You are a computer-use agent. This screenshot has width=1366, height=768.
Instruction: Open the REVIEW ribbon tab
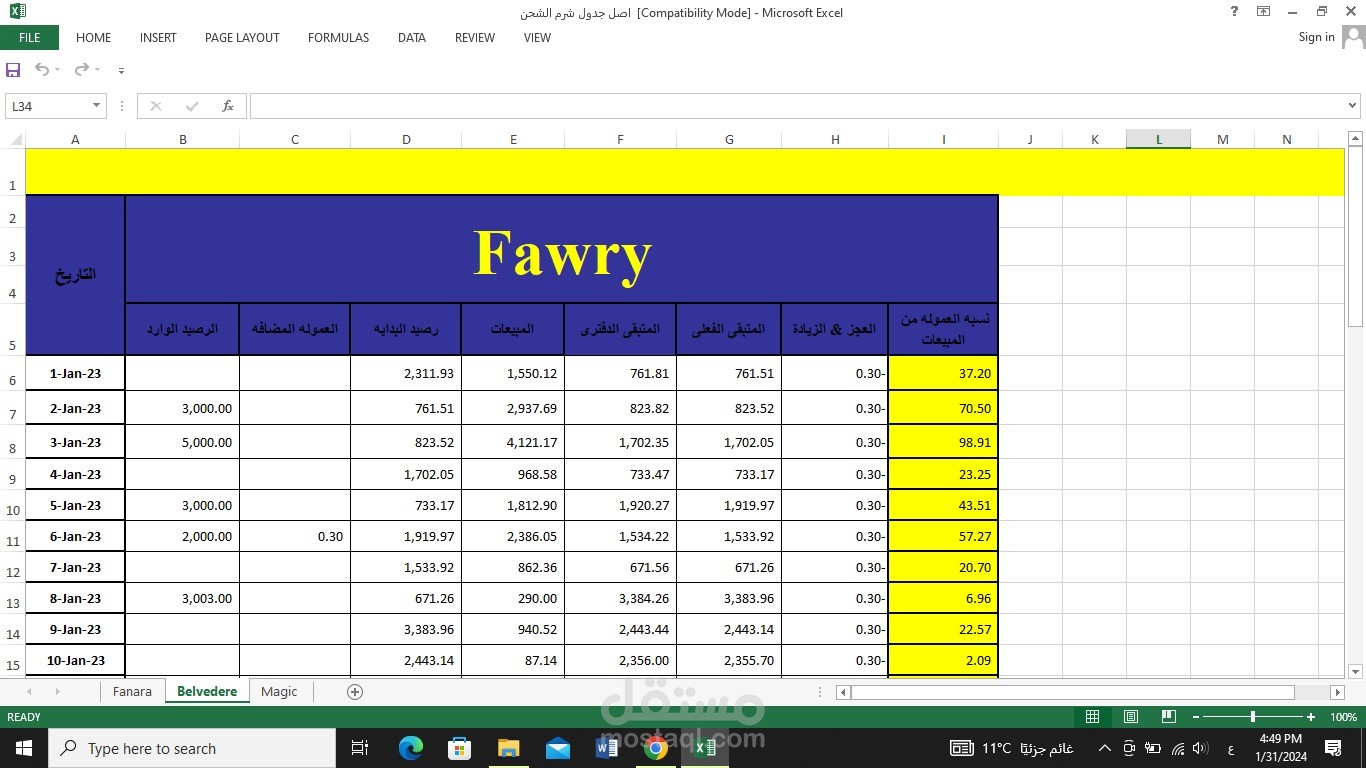point(475,38)
